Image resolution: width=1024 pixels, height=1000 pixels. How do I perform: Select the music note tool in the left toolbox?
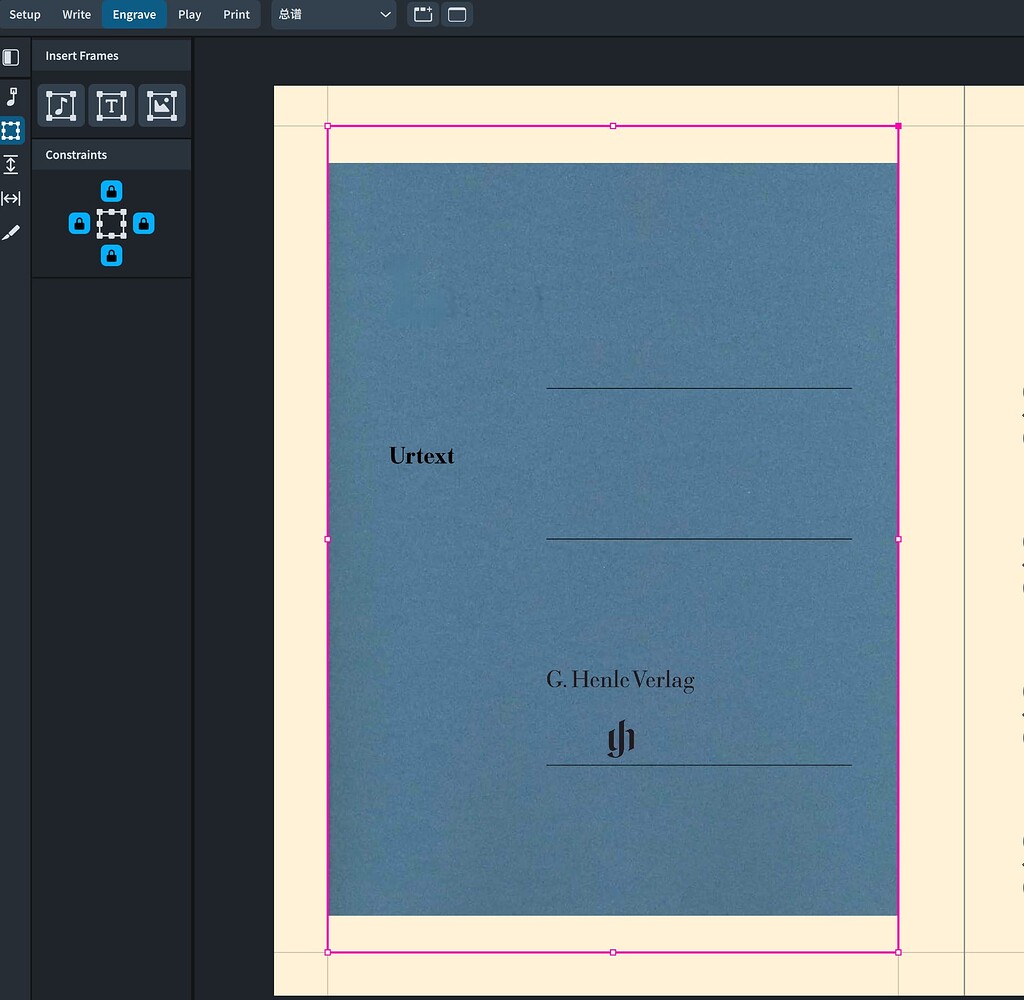click(13, 97)
